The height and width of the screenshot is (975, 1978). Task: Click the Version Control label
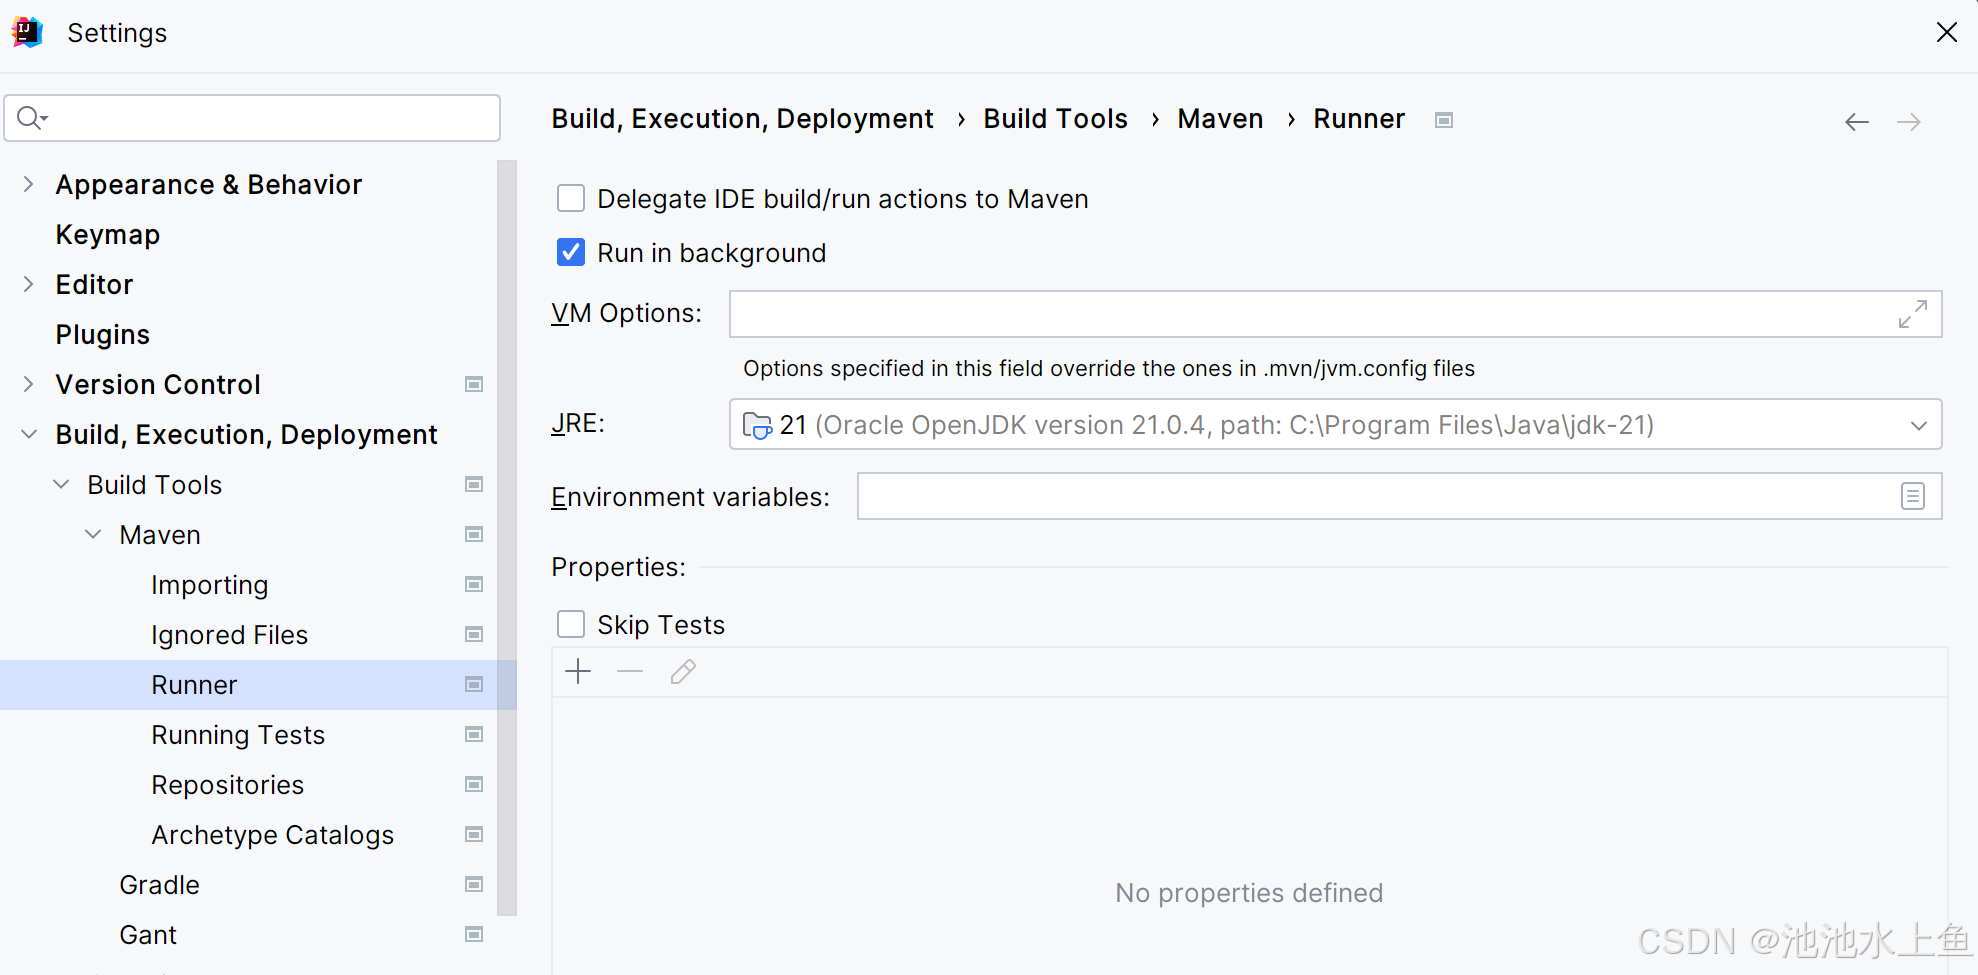[x=158, y=385]
